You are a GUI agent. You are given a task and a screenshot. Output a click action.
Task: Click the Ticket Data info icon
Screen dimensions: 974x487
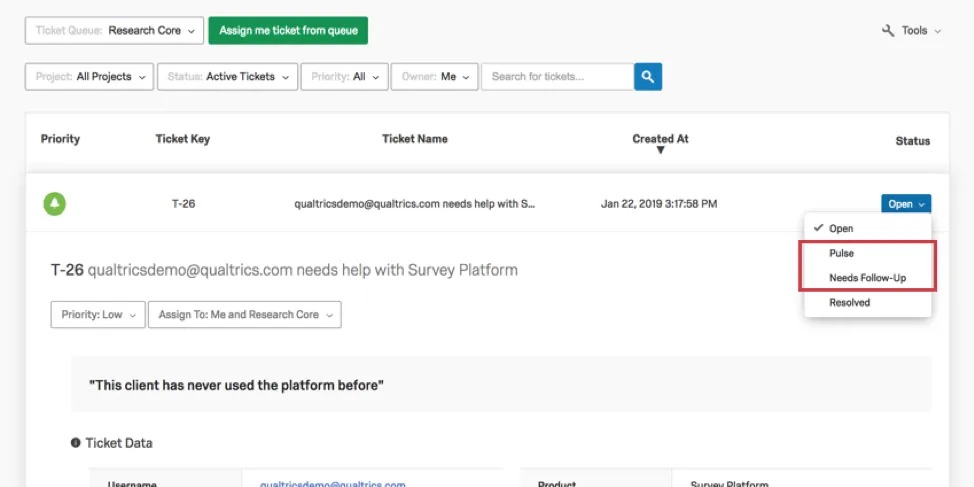pos(76,443)
